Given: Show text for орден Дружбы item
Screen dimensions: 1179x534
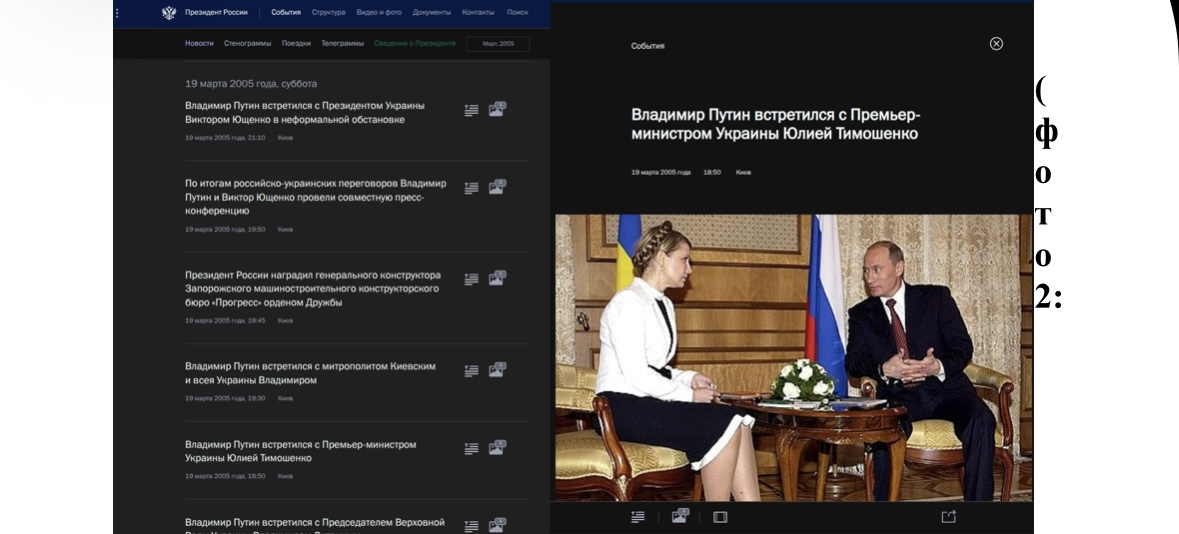Looking at the screenshot, I should tap(471, 279).
